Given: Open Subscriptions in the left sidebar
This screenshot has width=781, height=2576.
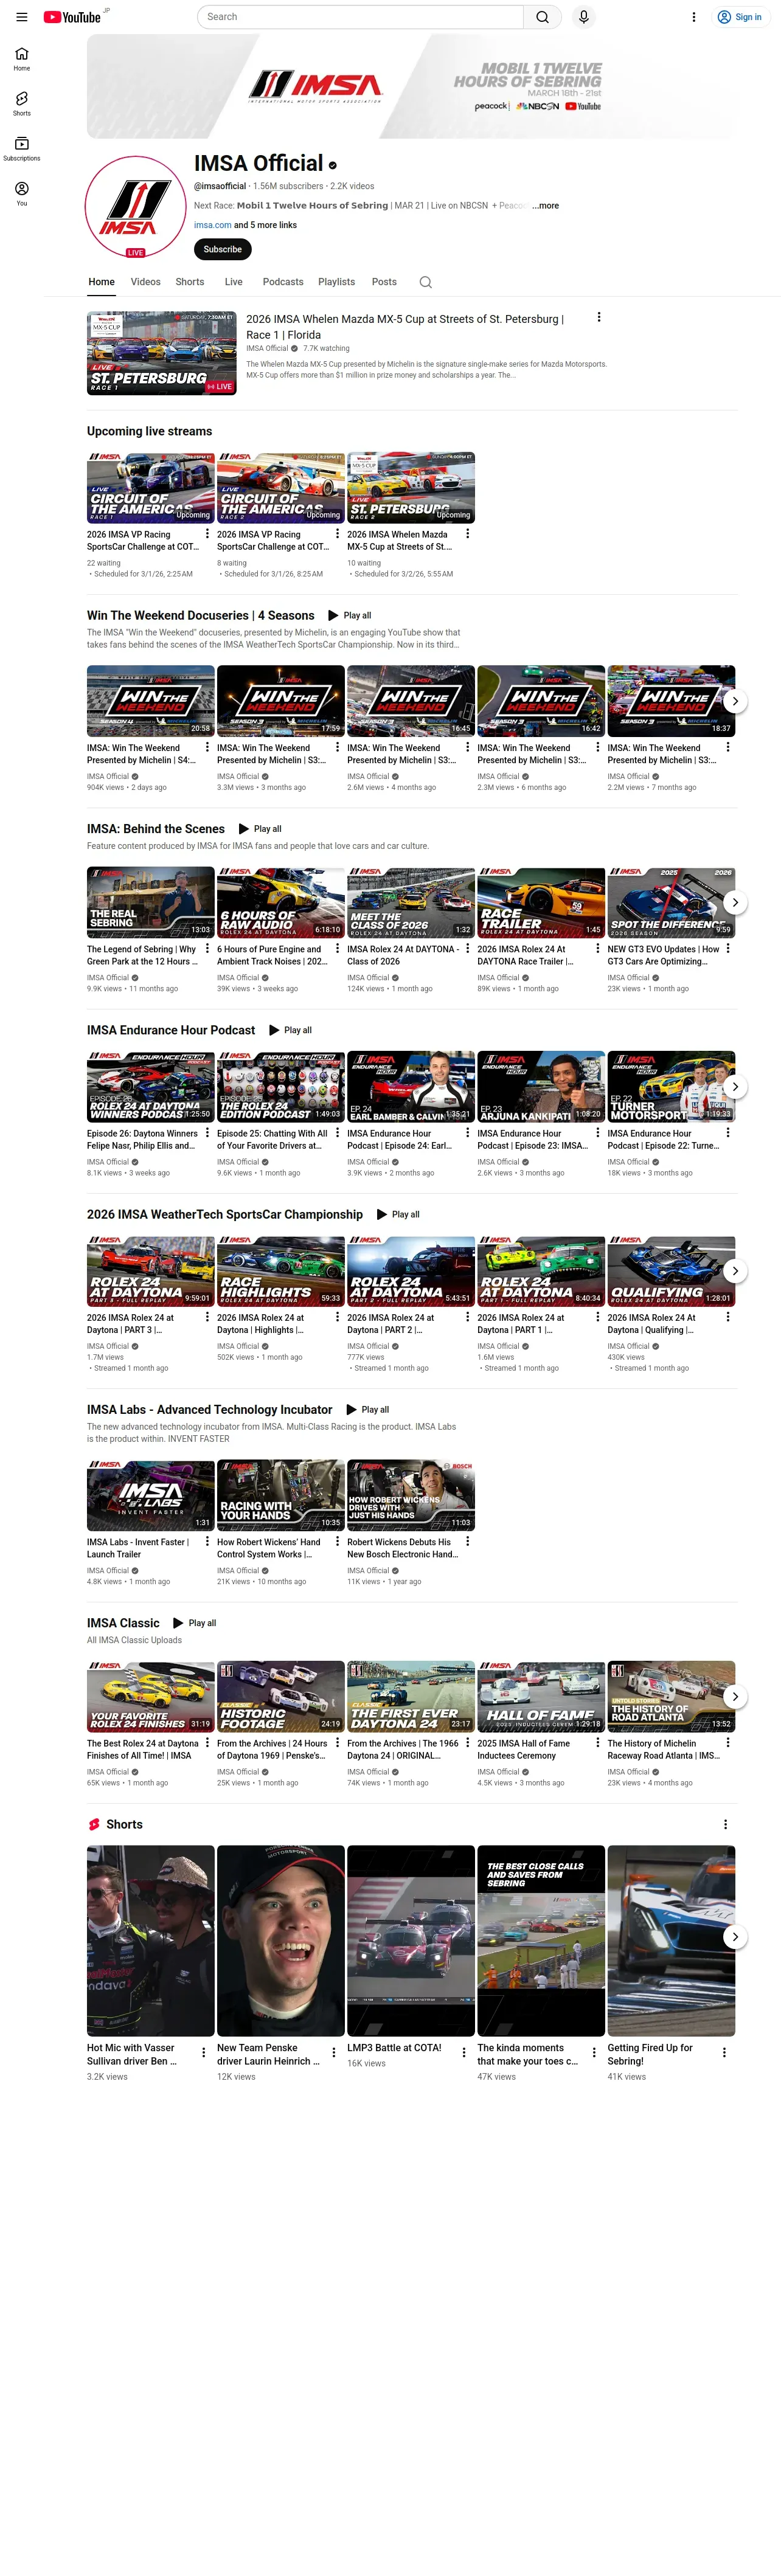Looking at the screenshot, I should (22, 149).
